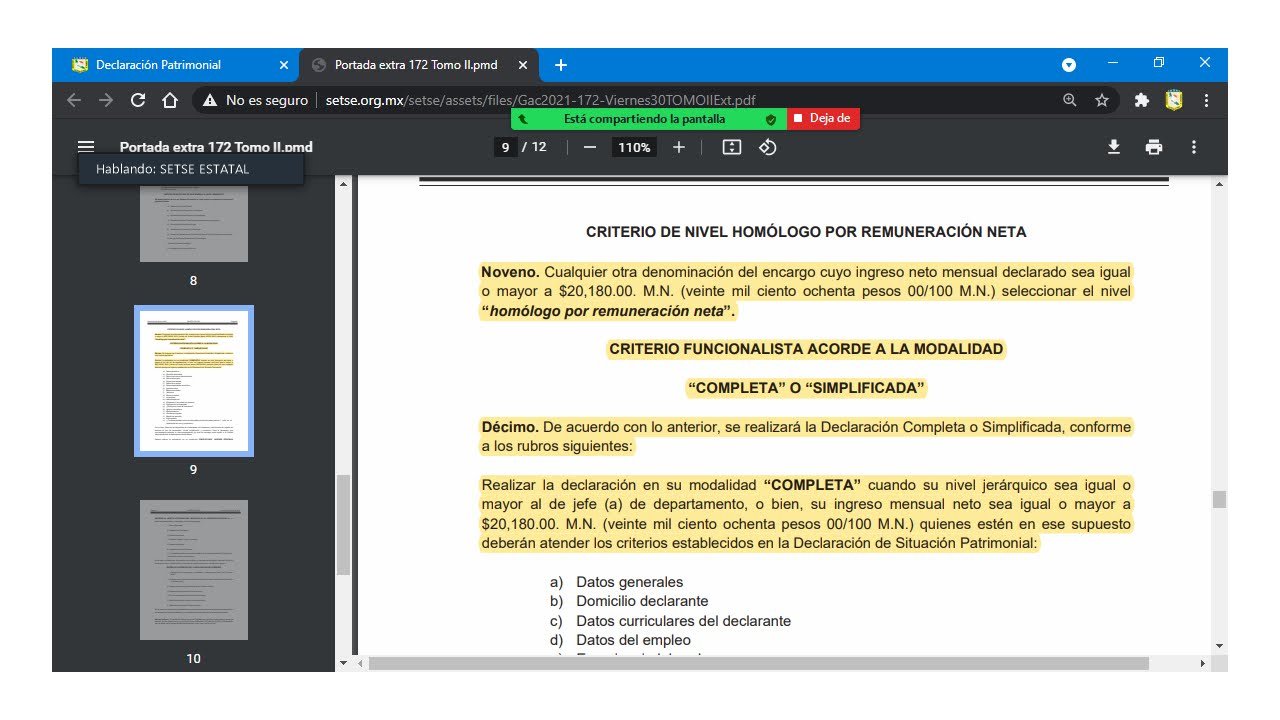Reload the current page

coord(138,100)
